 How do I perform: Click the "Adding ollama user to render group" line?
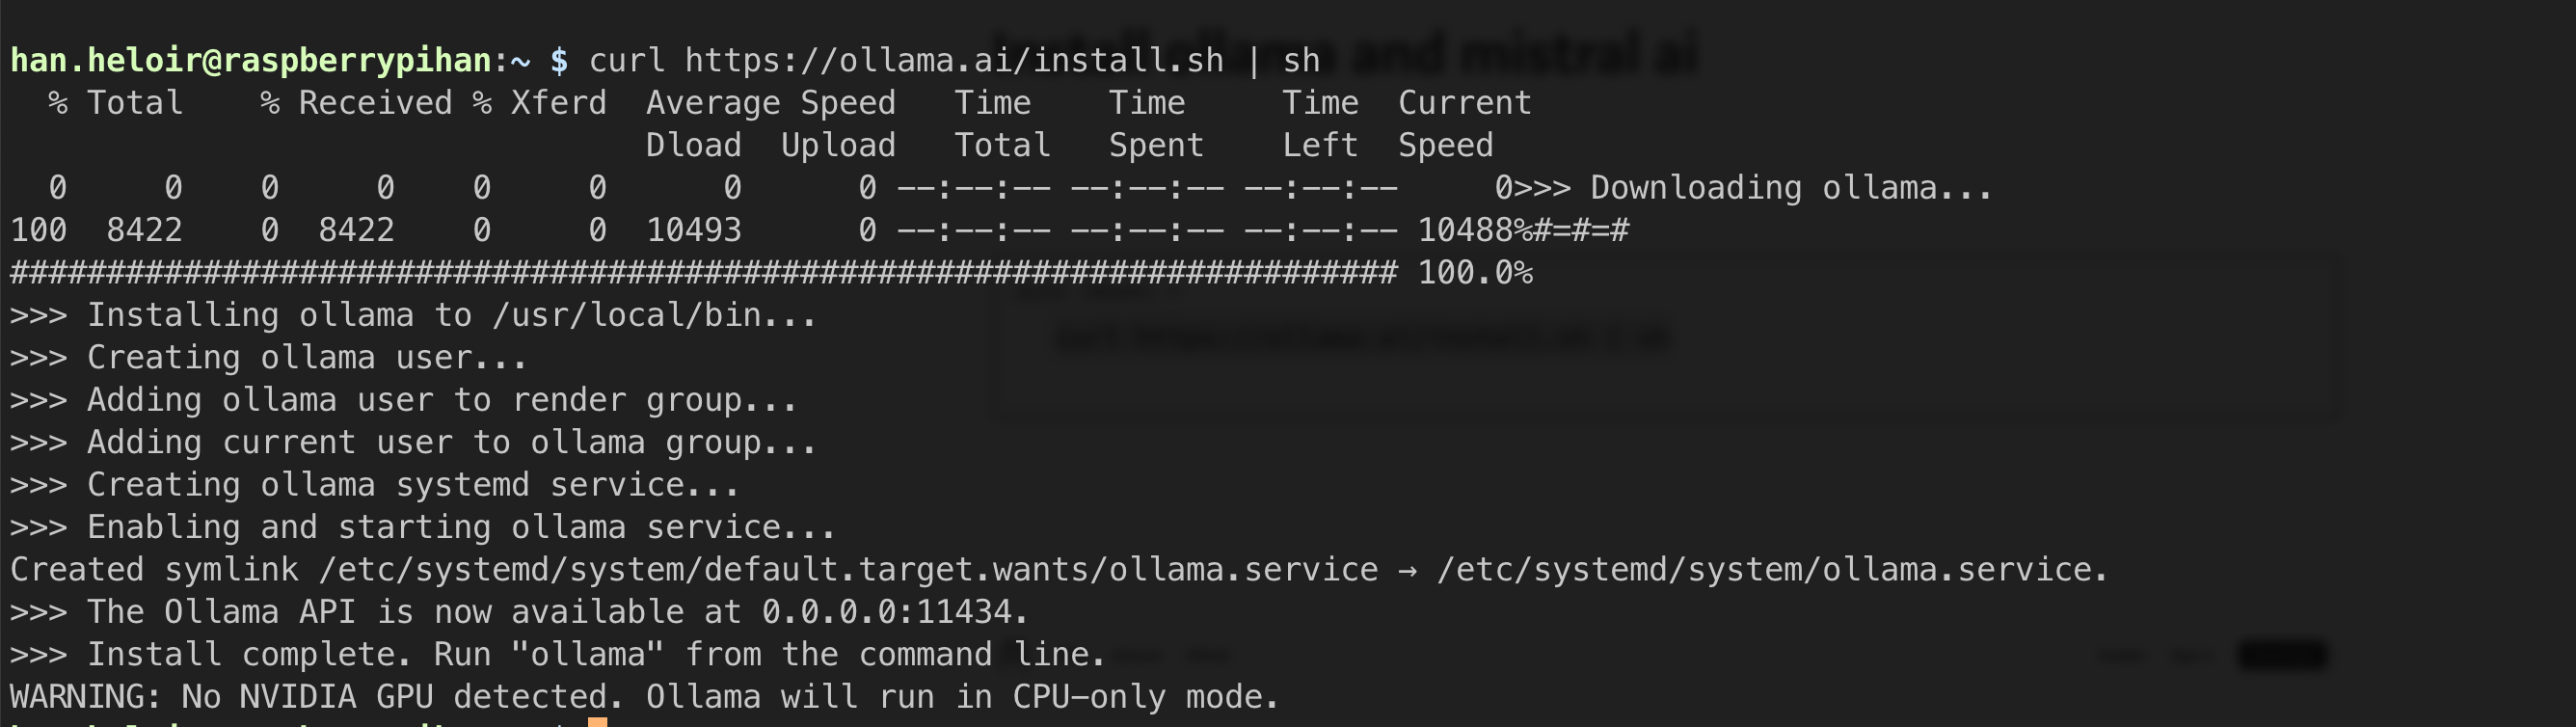404,401
